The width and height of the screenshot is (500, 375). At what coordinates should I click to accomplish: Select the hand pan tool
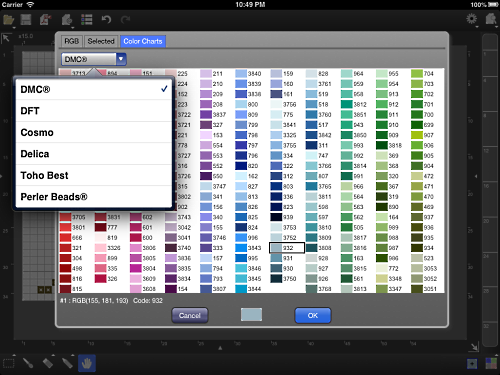click(87, 363)
